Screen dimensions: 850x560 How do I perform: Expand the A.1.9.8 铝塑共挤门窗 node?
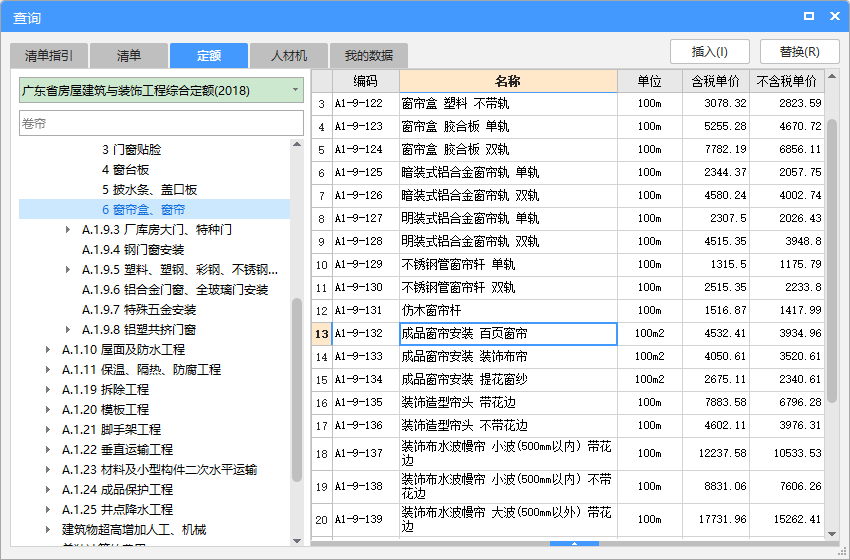pos(68,330)
